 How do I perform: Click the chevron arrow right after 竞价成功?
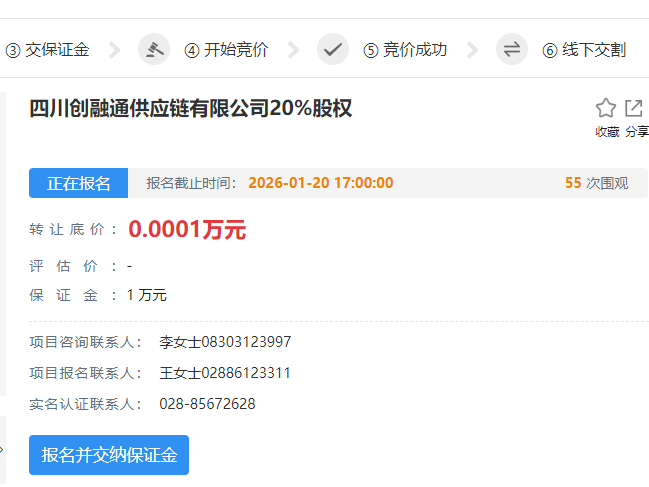click(473, 50)
